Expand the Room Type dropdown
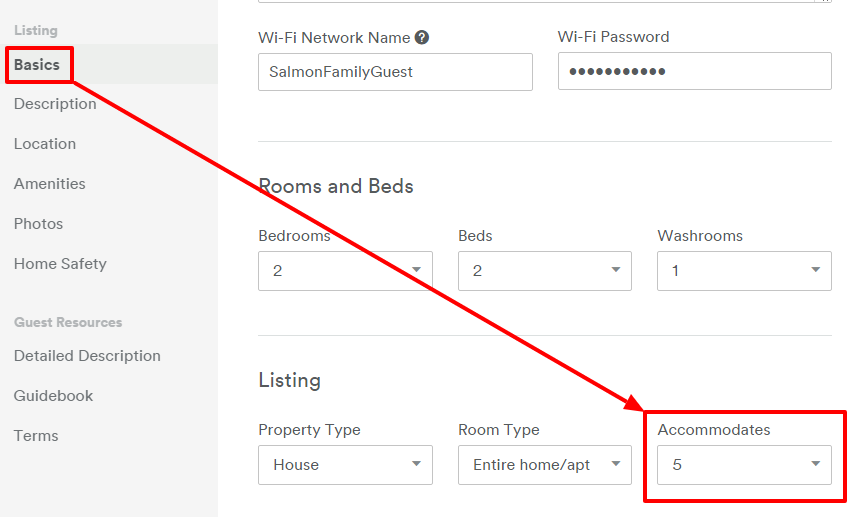This screenshot has width=867, height=517. pyautogui.click(x=544, y=465)
